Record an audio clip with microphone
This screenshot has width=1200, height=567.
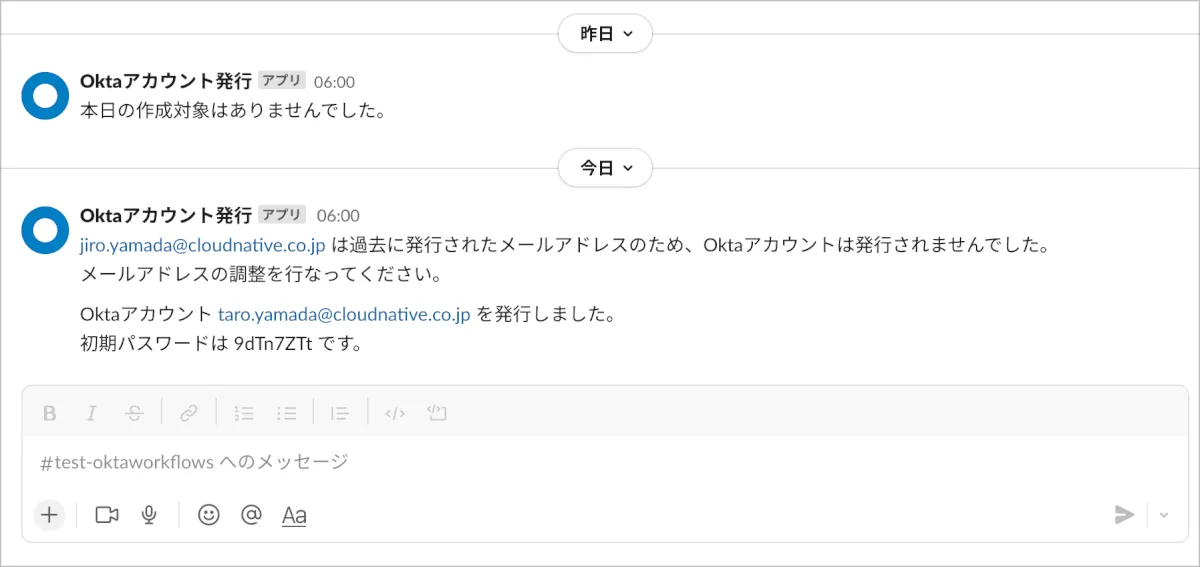tap(149, 515)
